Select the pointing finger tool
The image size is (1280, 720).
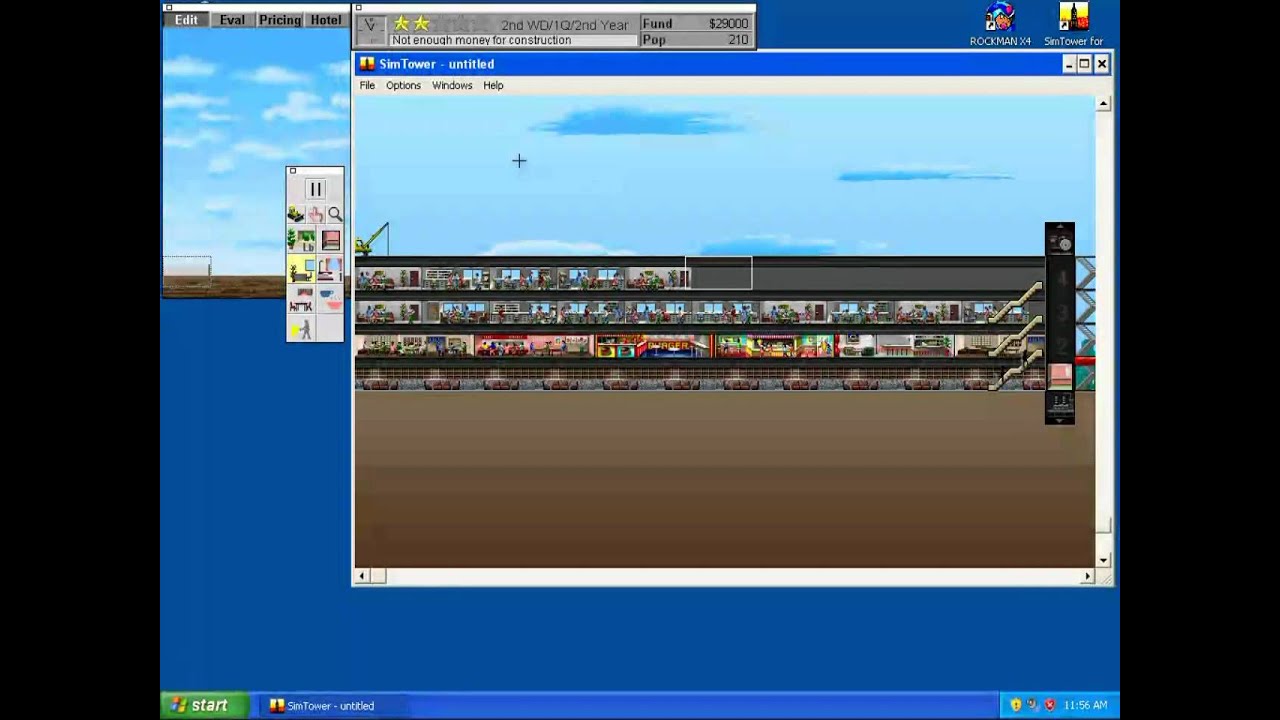tap(316, 214)
